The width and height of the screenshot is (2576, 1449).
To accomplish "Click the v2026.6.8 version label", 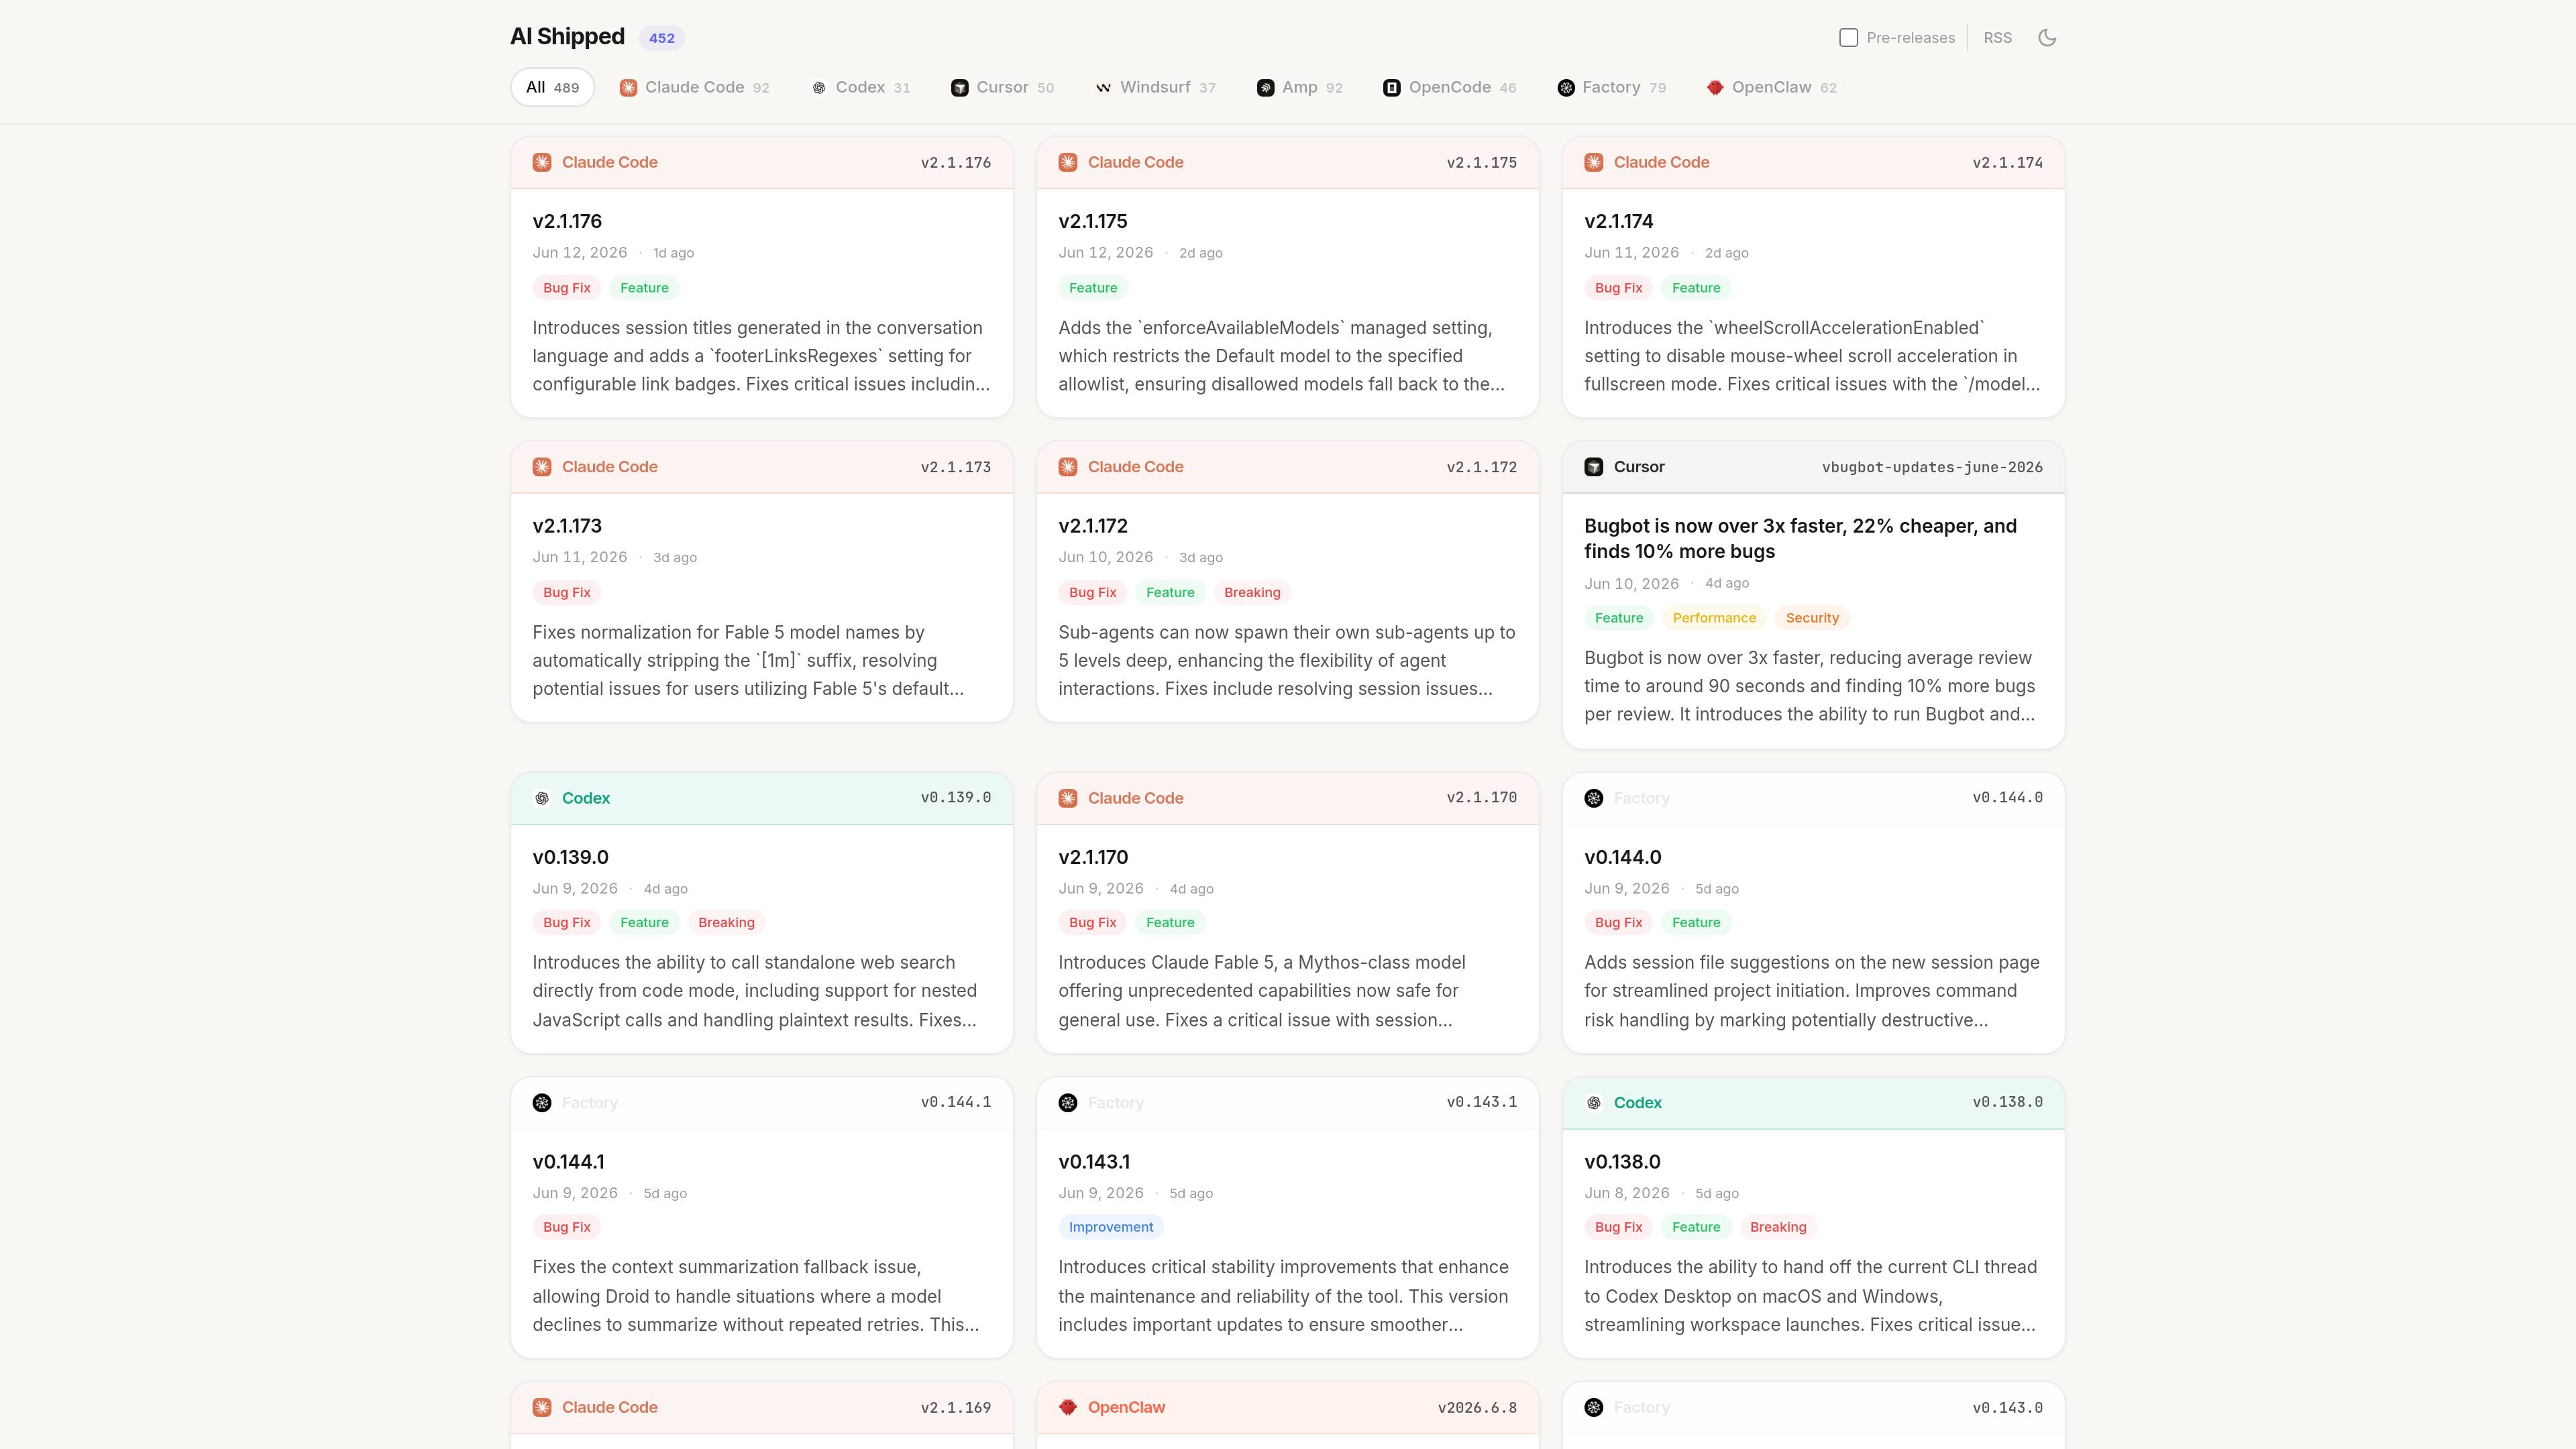I will pos(1477,1407).
